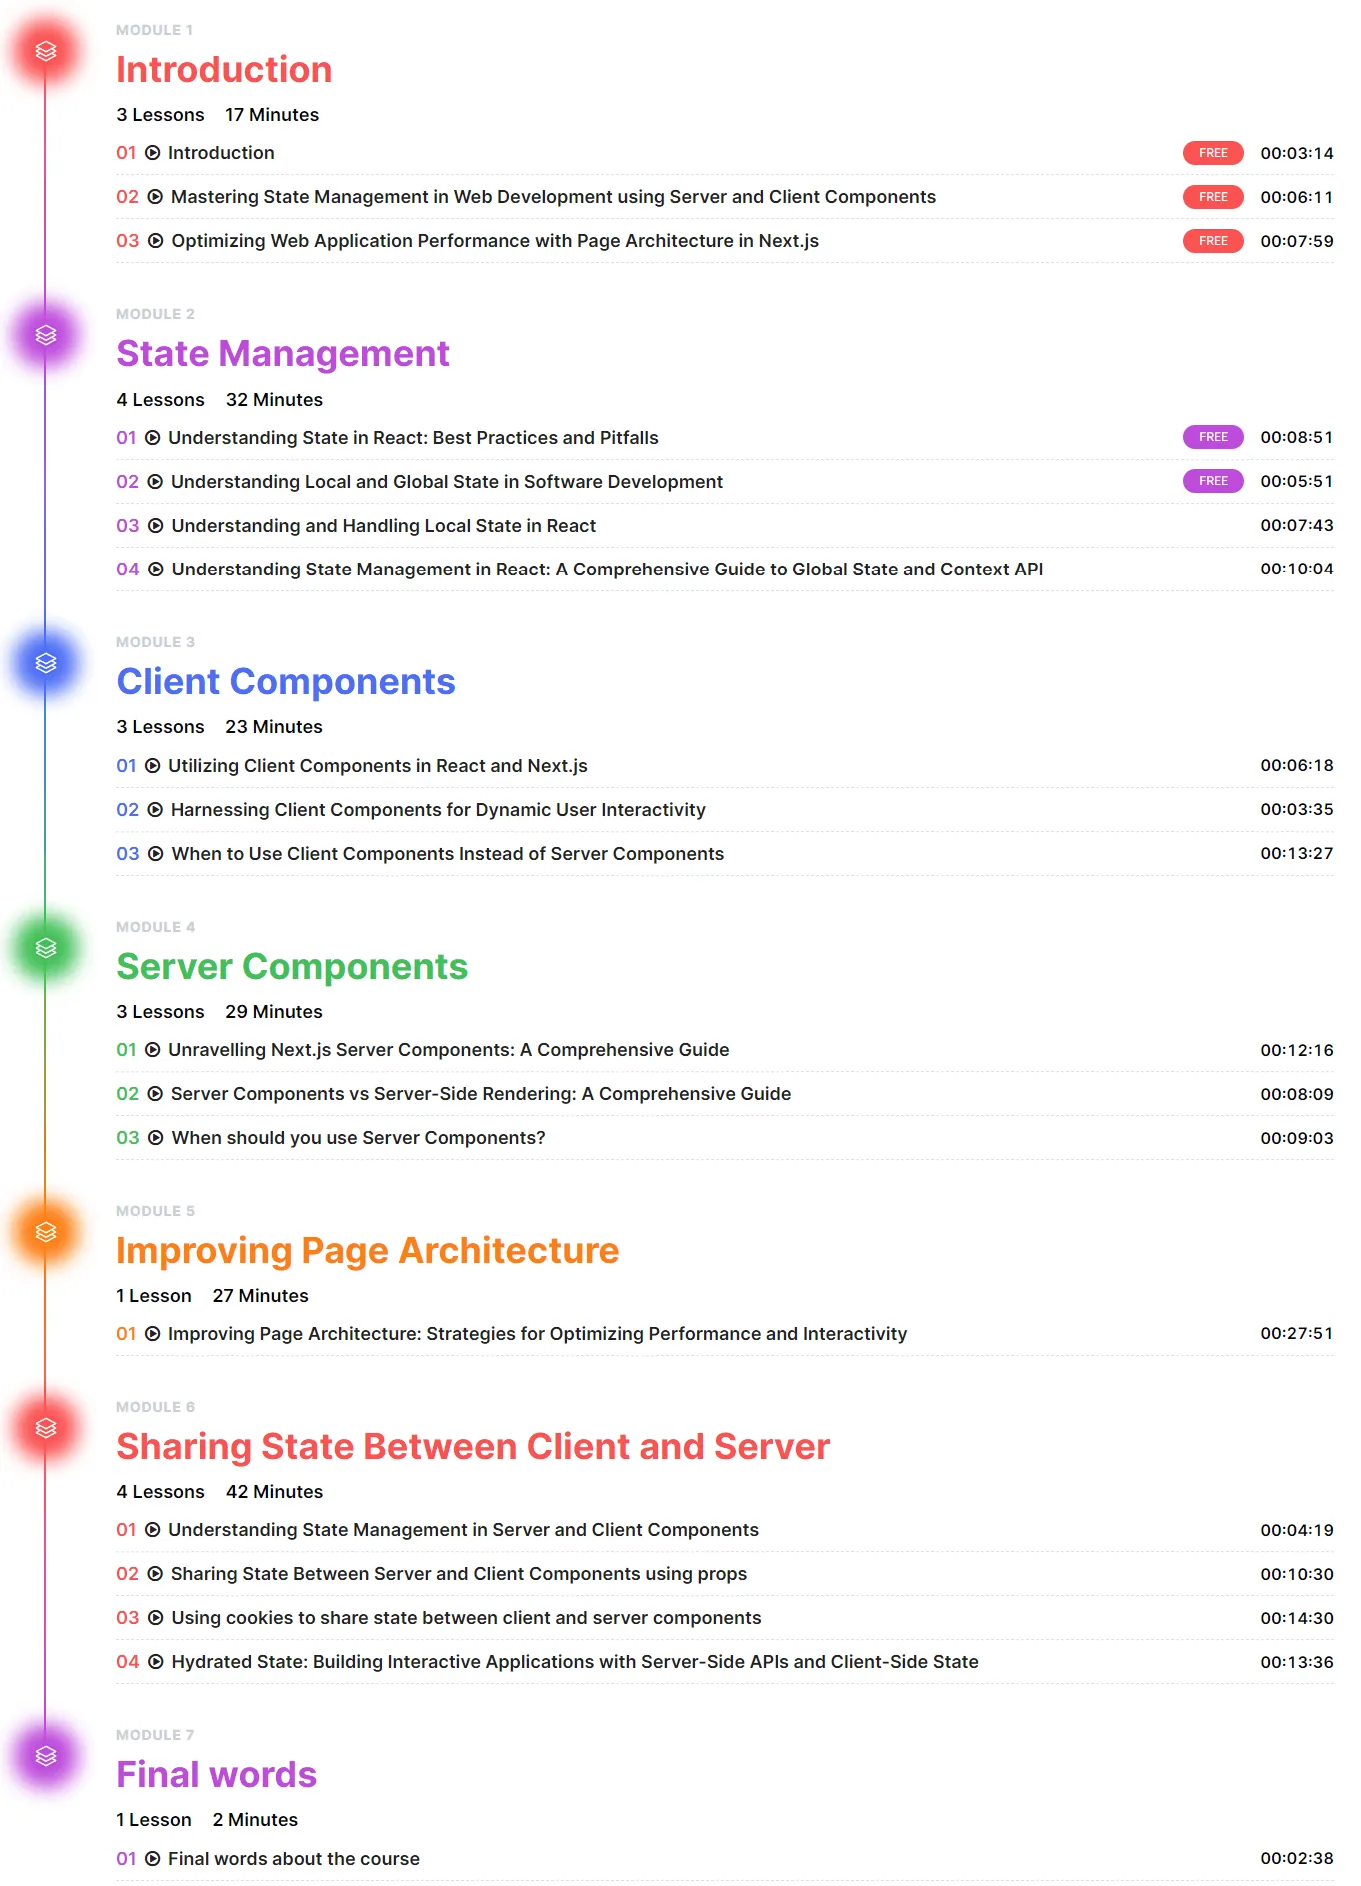
Task: Click the Sharing State Between Client and Server heading
Action: click(x=473, y=1447)
